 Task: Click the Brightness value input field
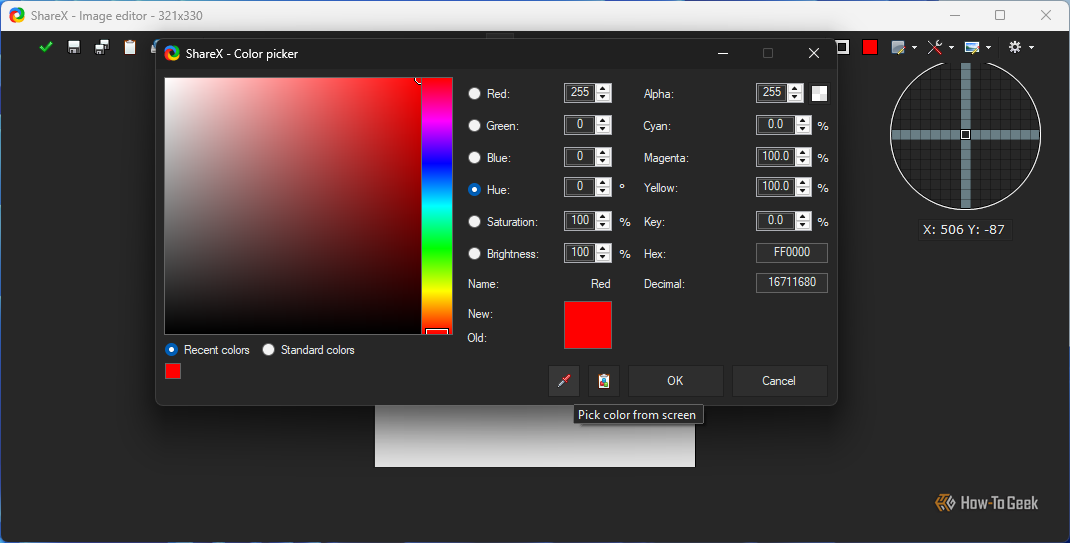click(580, 253)
